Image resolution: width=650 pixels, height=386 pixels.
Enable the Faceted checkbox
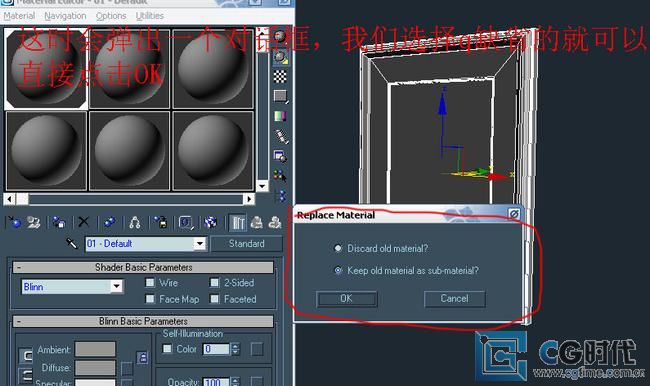214,299
